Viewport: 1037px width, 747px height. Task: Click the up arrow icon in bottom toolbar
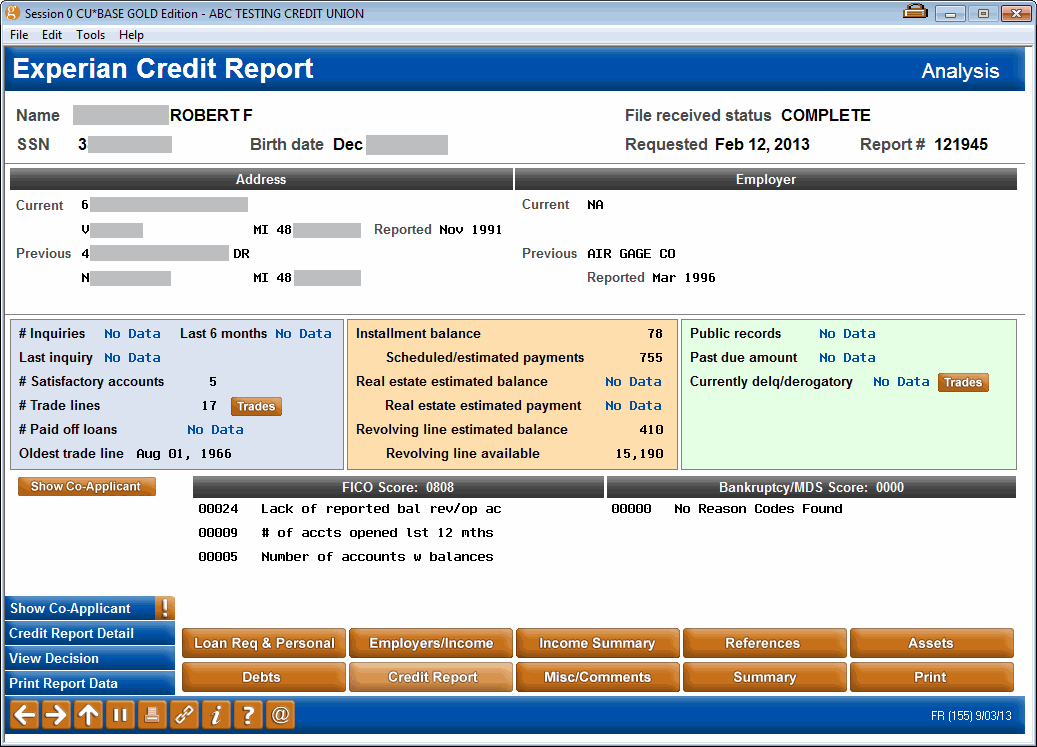point(88,715)
